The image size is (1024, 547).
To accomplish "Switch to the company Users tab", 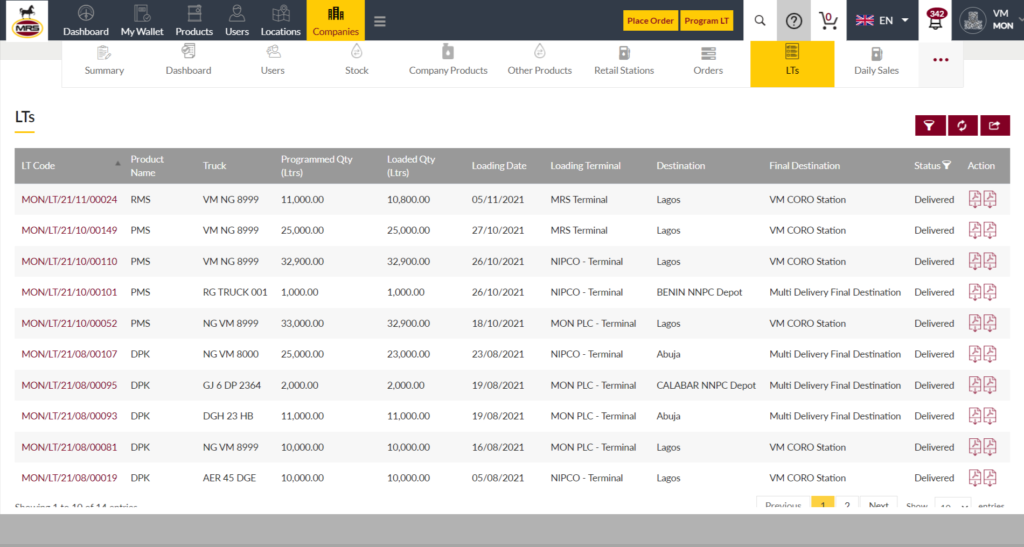I will [x=272, y=63].
